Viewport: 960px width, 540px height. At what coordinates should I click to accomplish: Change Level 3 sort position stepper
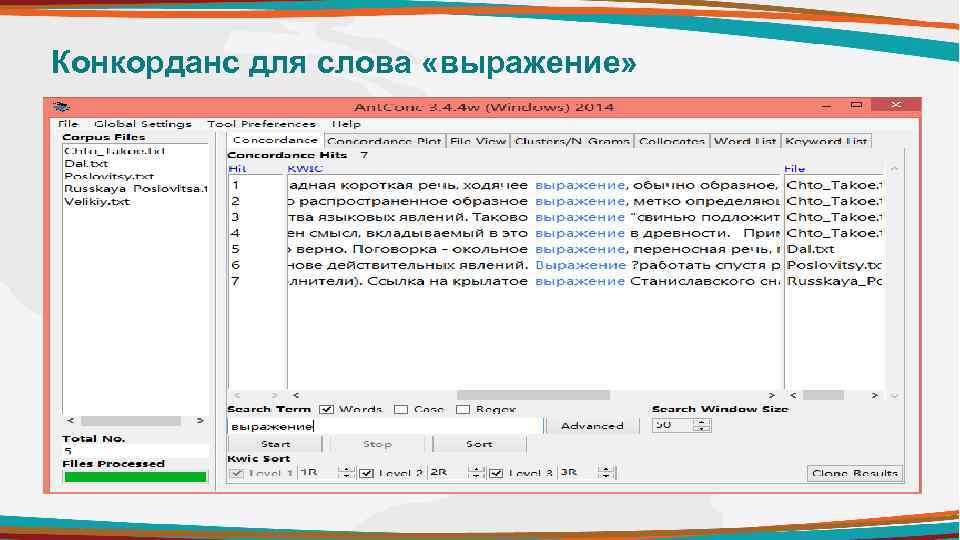606,473
